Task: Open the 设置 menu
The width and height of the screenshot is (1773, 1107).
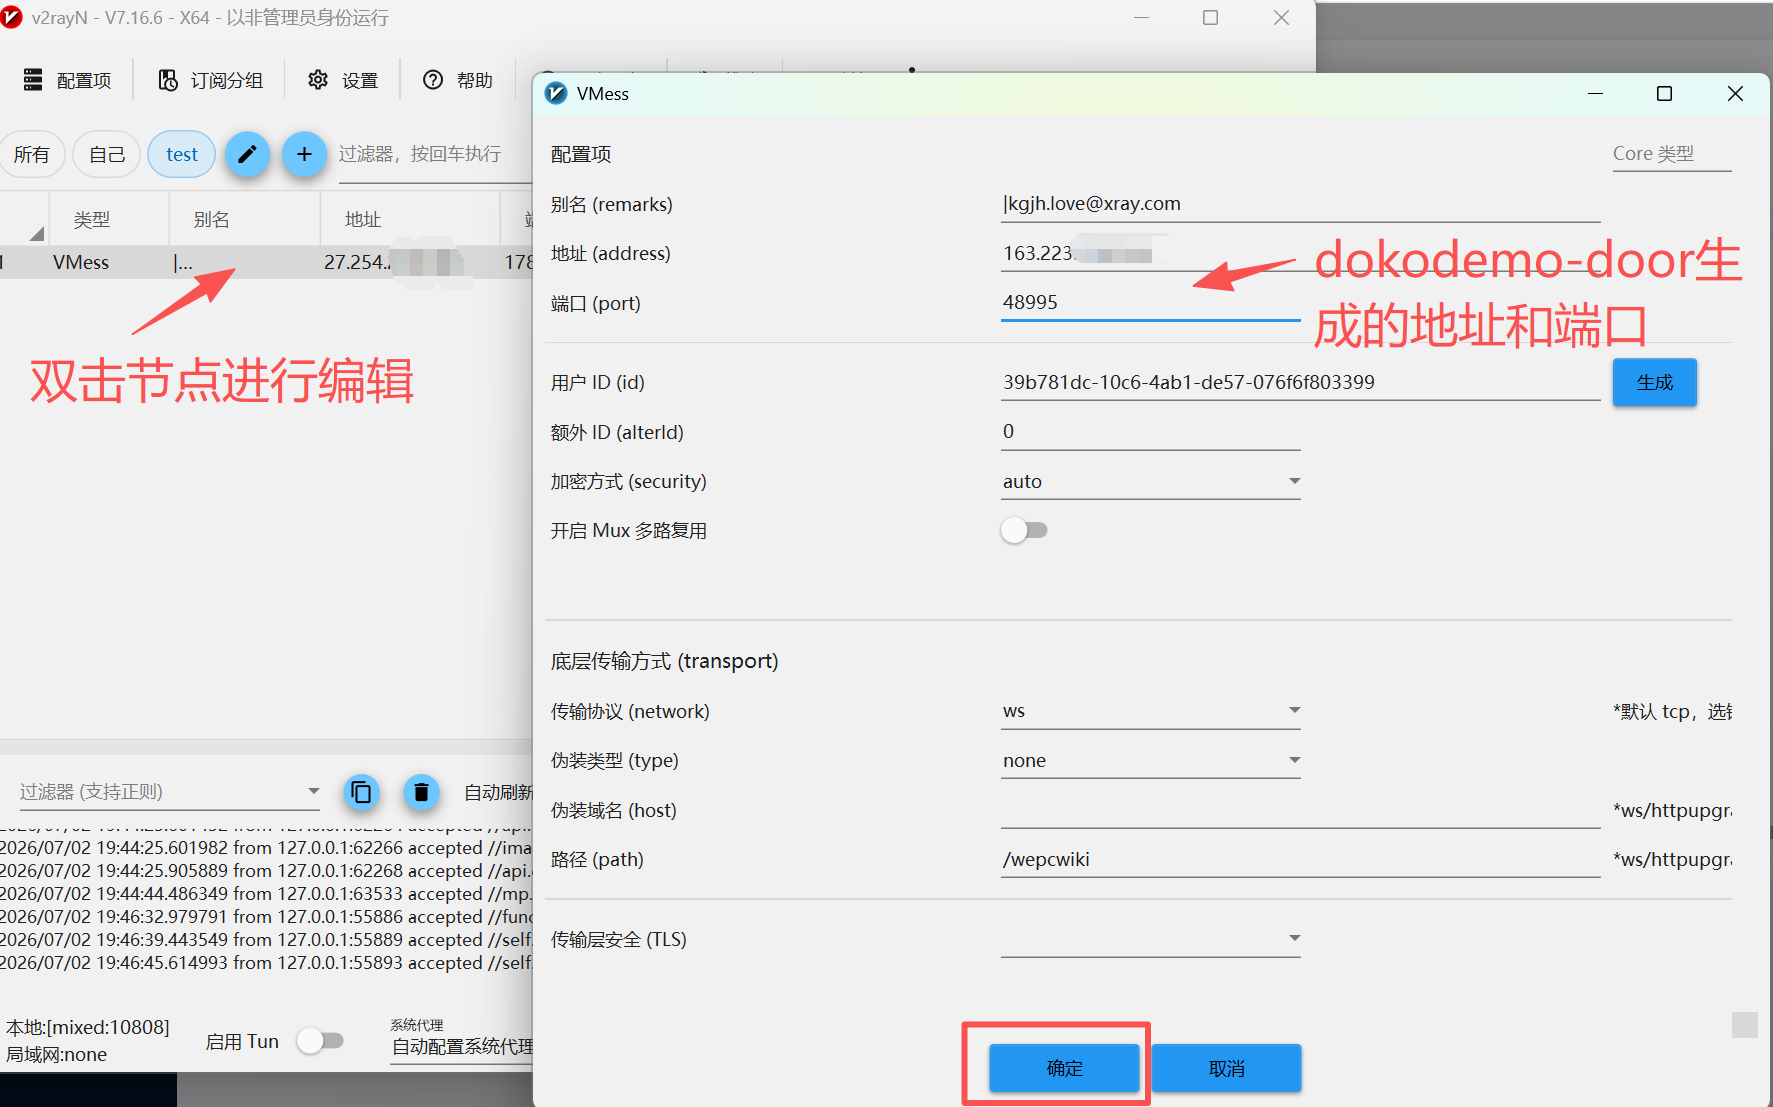Action: 343,80
